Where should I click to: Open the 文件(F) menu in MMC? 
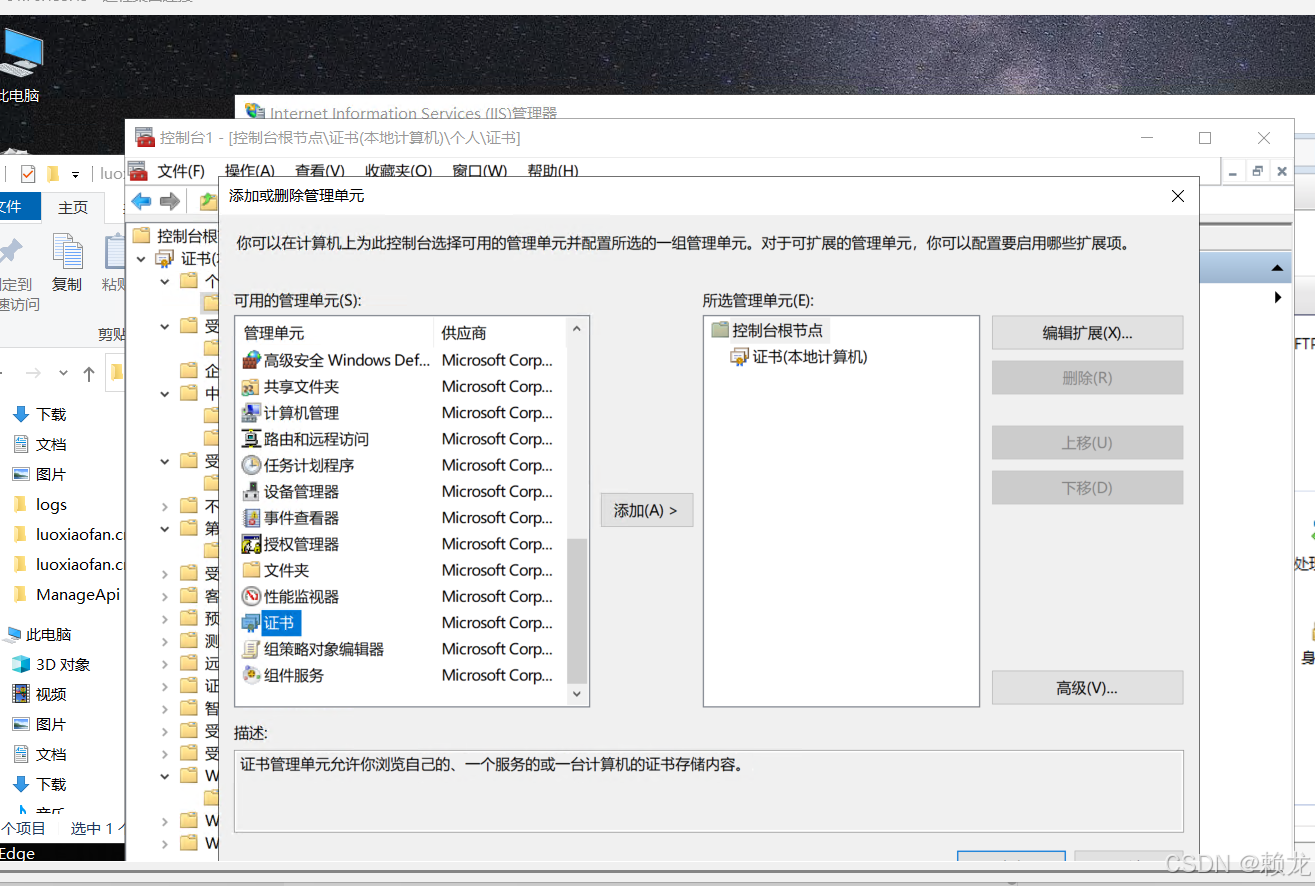pyautogui.click(x=181, y=171)
